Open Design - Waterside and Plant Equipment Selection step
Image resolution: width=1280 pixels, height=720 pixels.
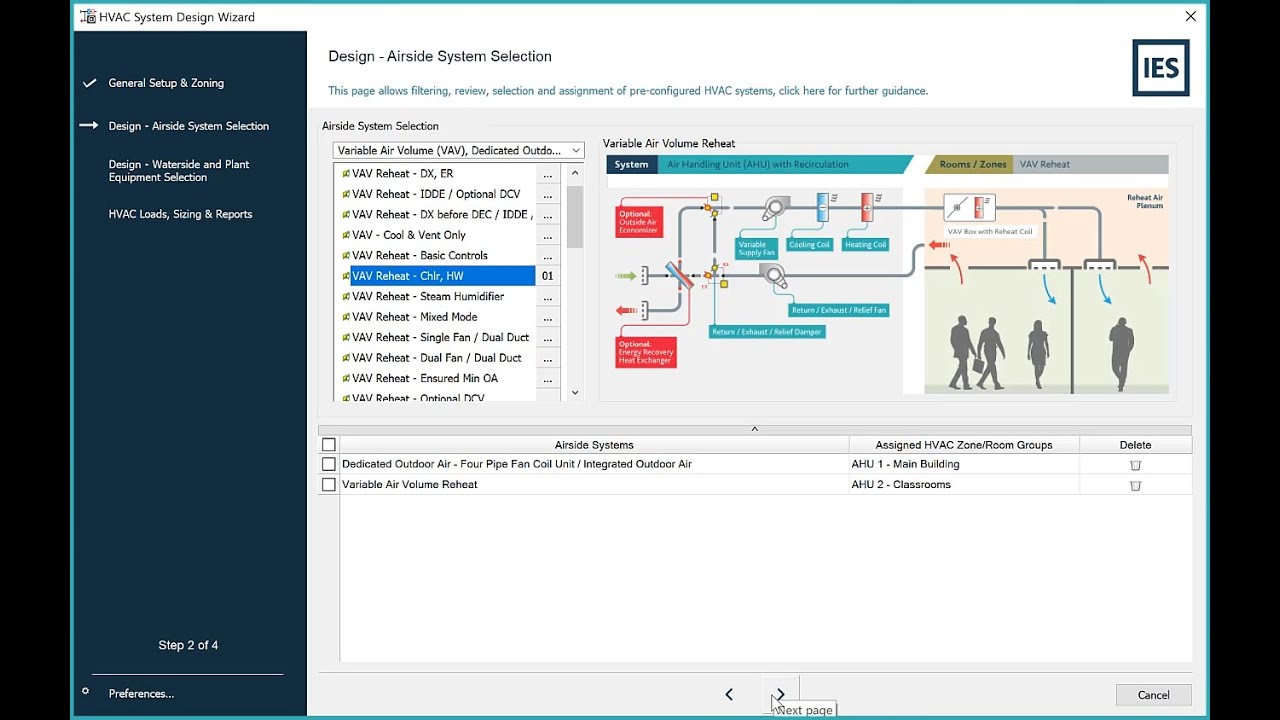(179, 171)
